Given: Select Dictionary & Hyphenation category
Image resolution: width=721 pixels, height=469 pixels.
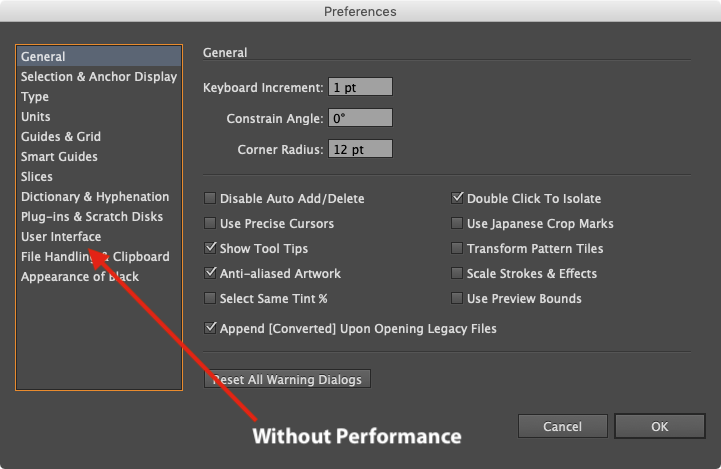Looking at the screenshot, I should point(95,197).
